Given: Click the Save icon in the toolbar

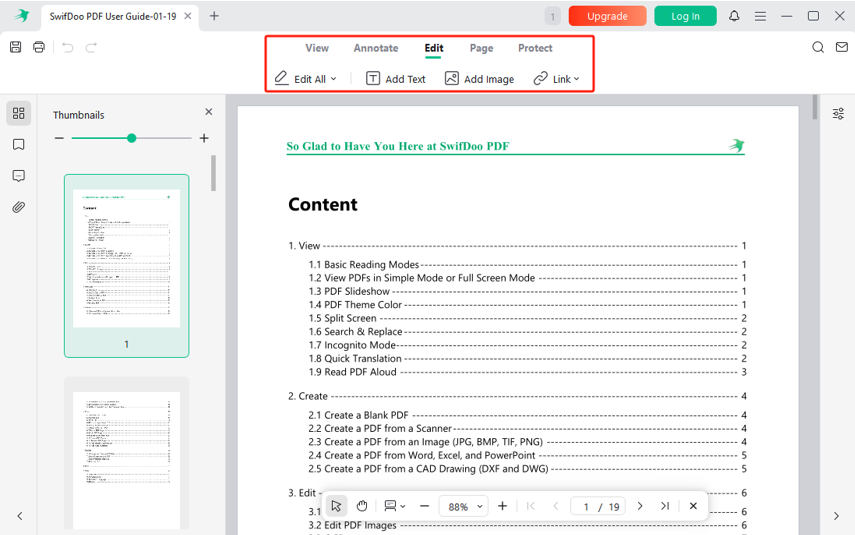Looking at the screenshot, I should (x=15, y=47).
